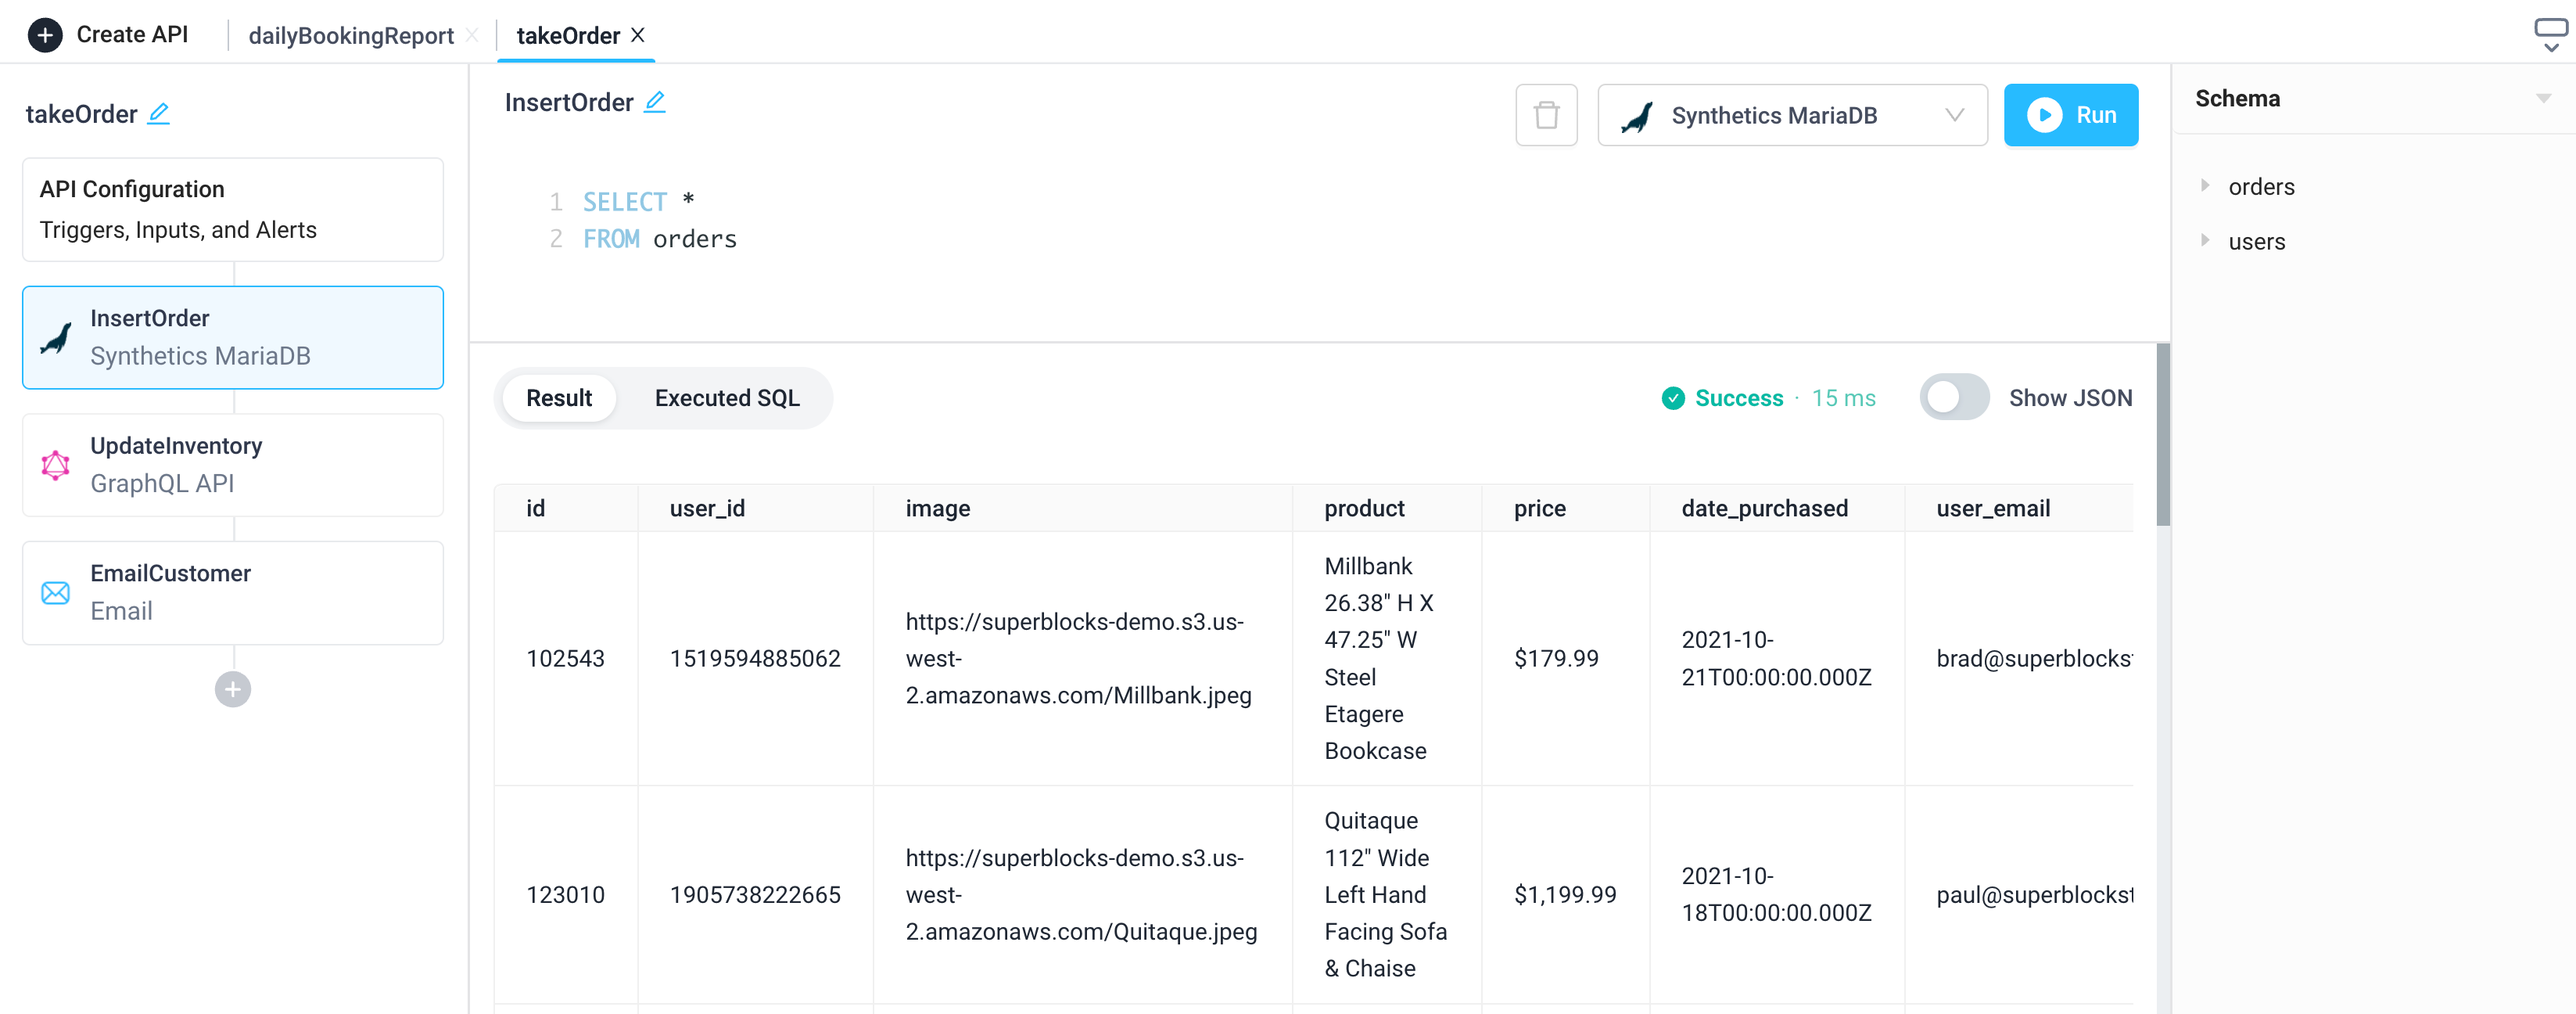Click the add step plus button below EmailCustomer
This screenshot has width=2576, height=1014.
pyautogui.click(x=233, y=687)
